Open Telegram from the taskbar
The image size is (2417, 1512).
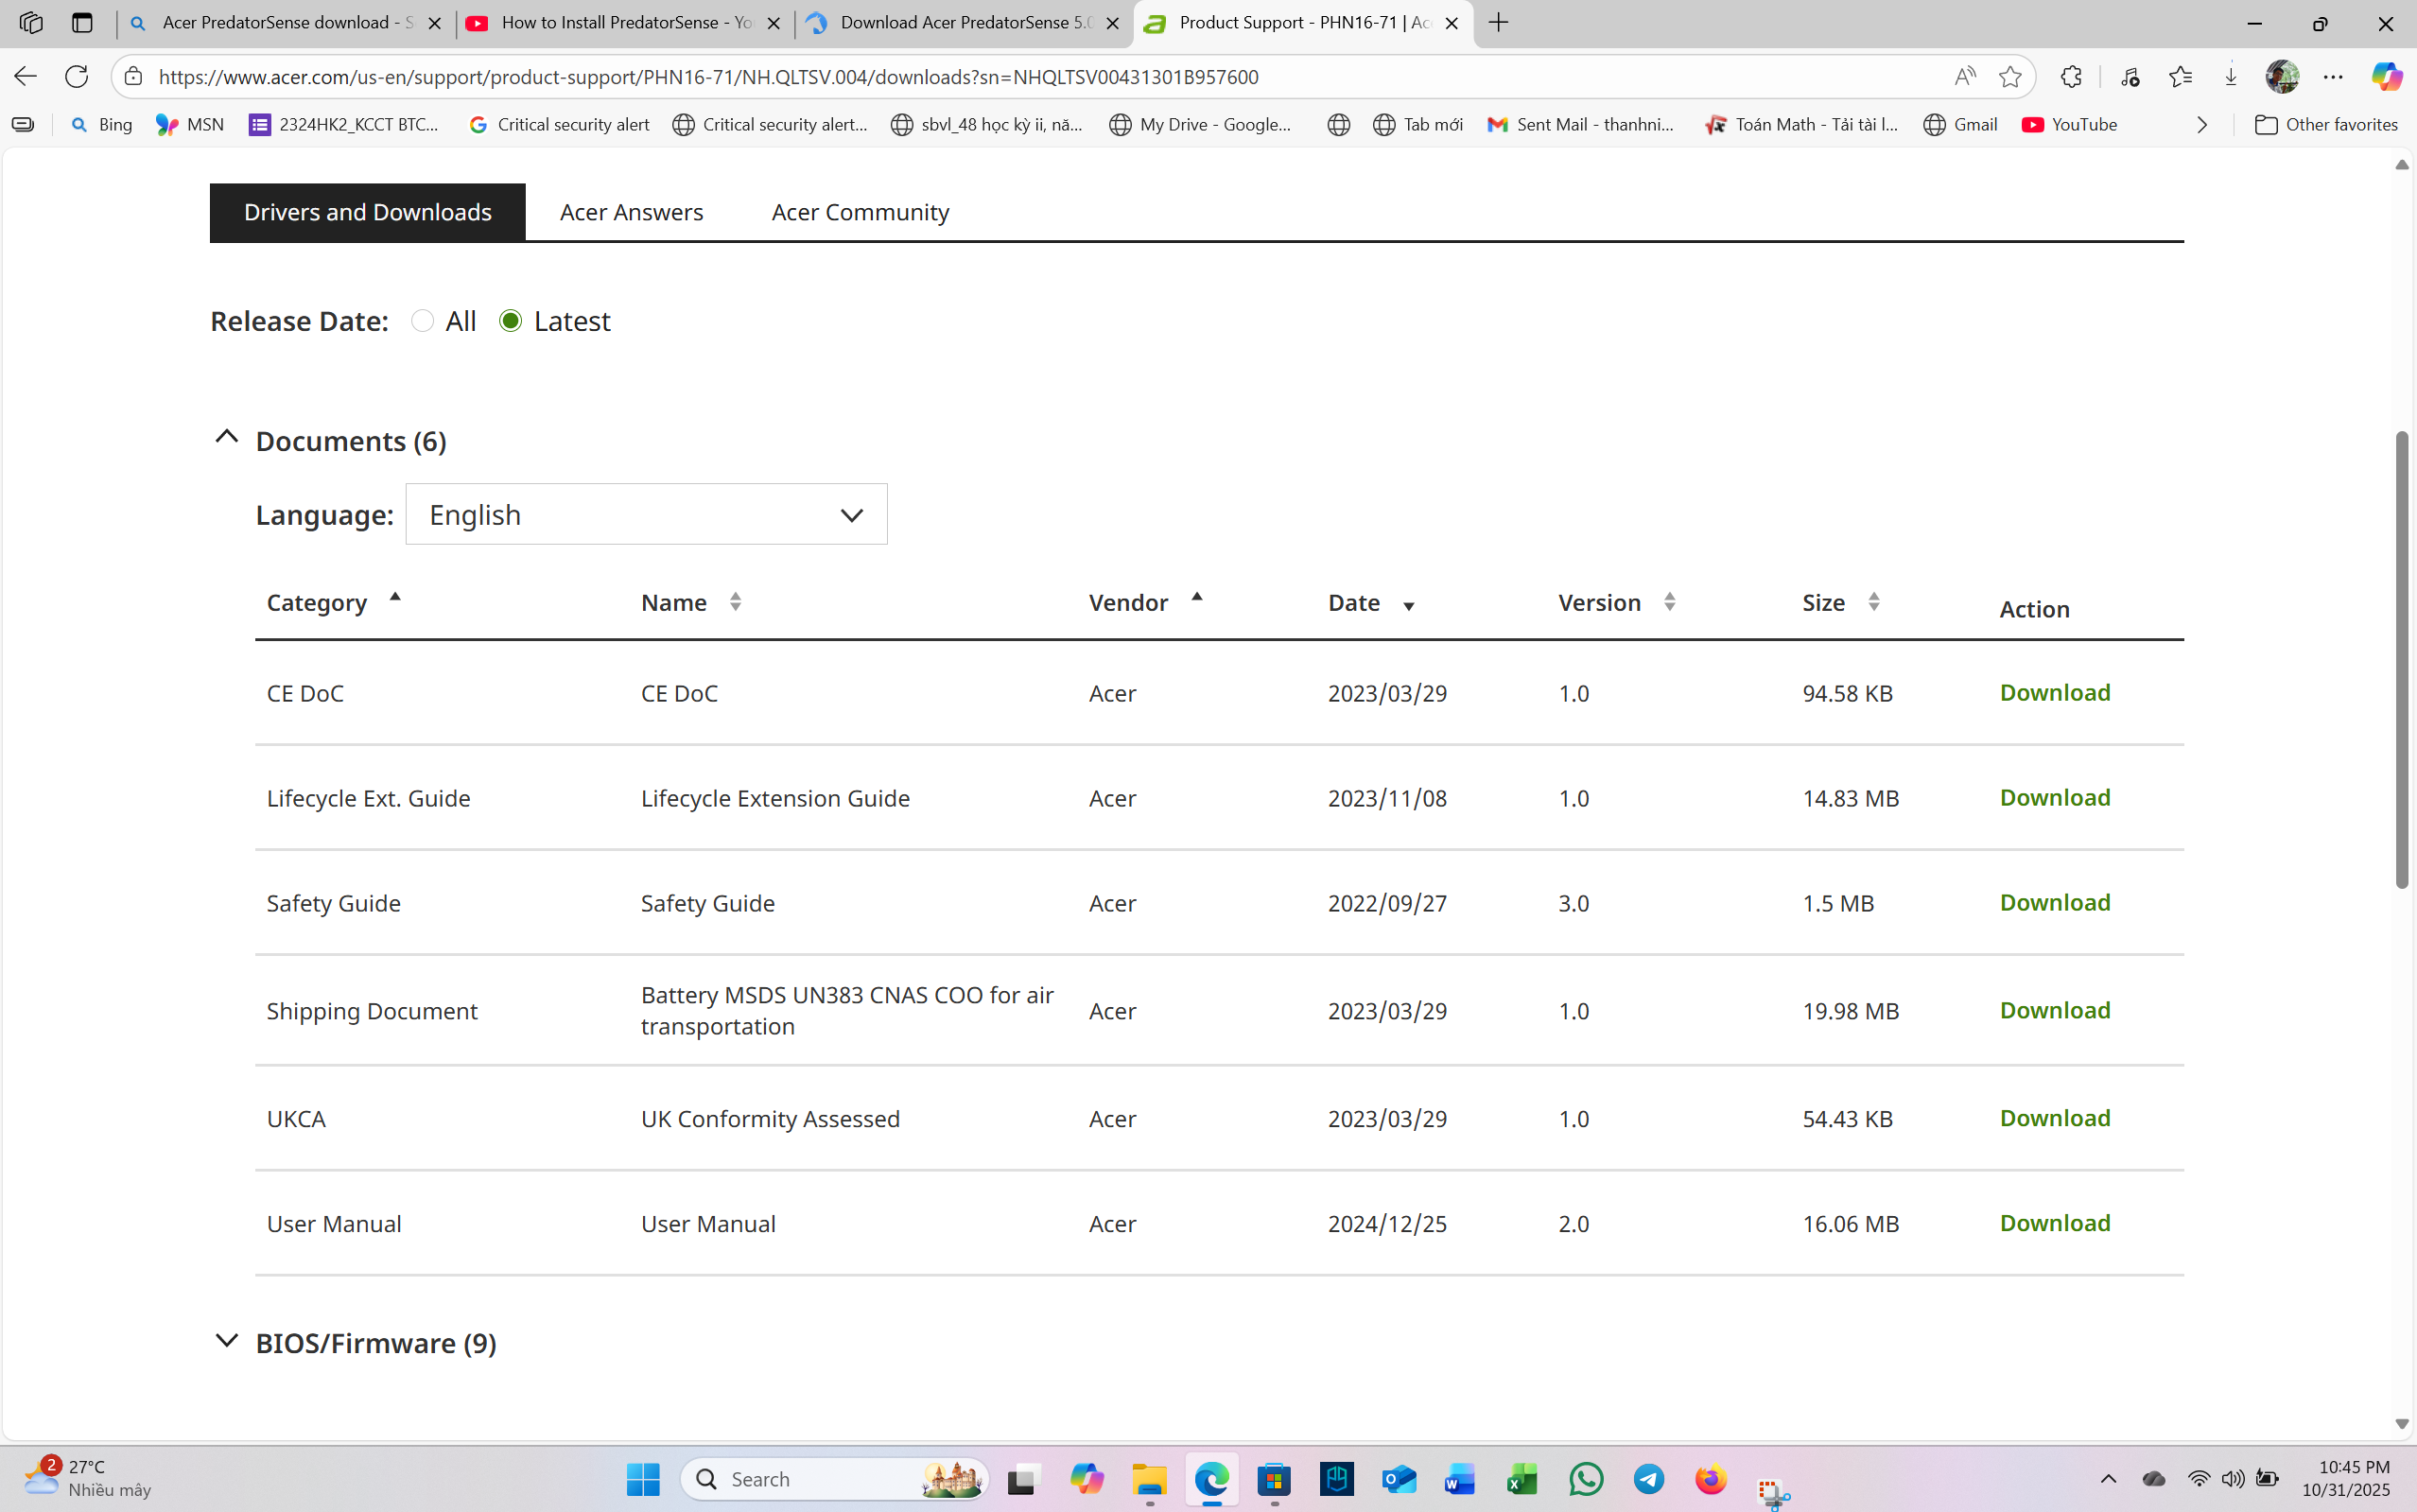coord(1648,1478)
